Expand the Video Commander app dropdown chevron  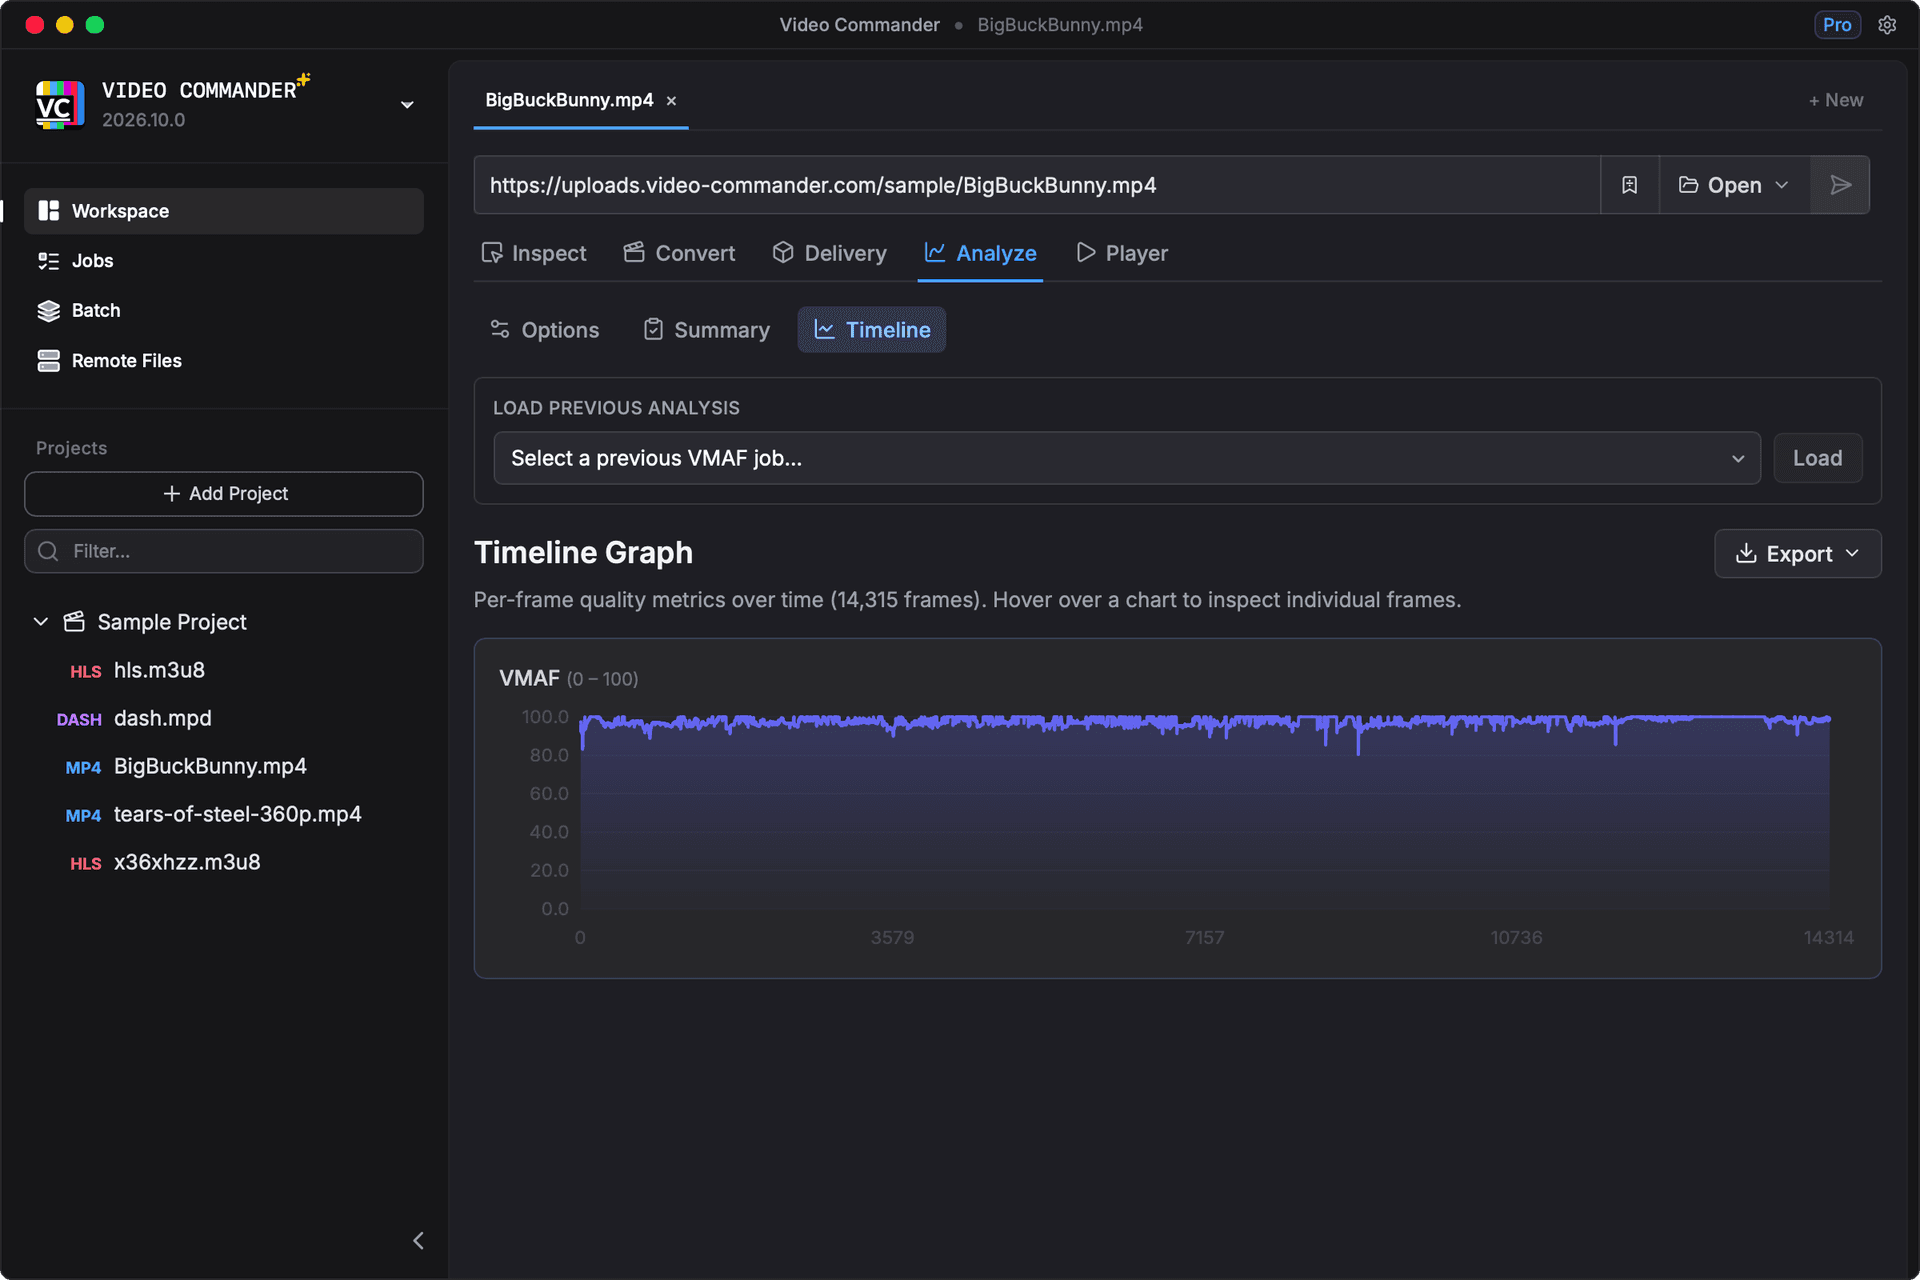point(407,105)
